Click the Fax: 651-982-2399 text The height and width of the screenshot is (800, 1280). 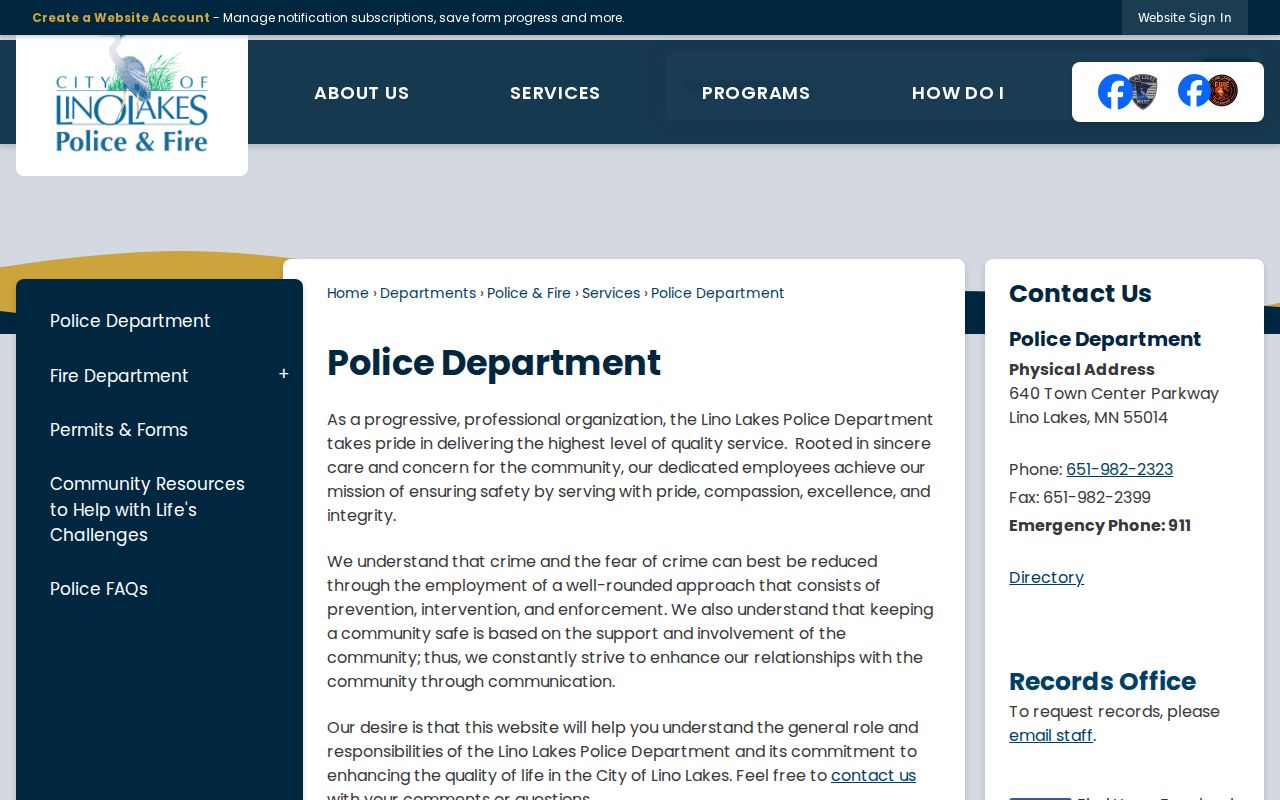click(1080, 497)
